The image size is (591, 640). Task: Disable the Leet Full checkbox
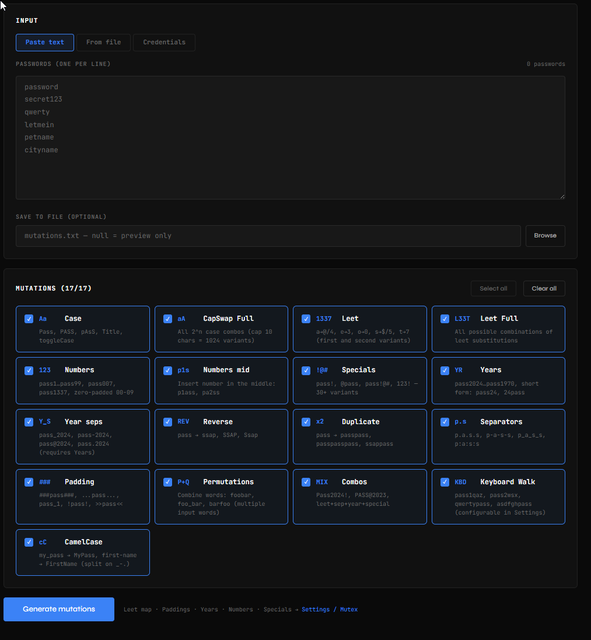click(444, 319)
